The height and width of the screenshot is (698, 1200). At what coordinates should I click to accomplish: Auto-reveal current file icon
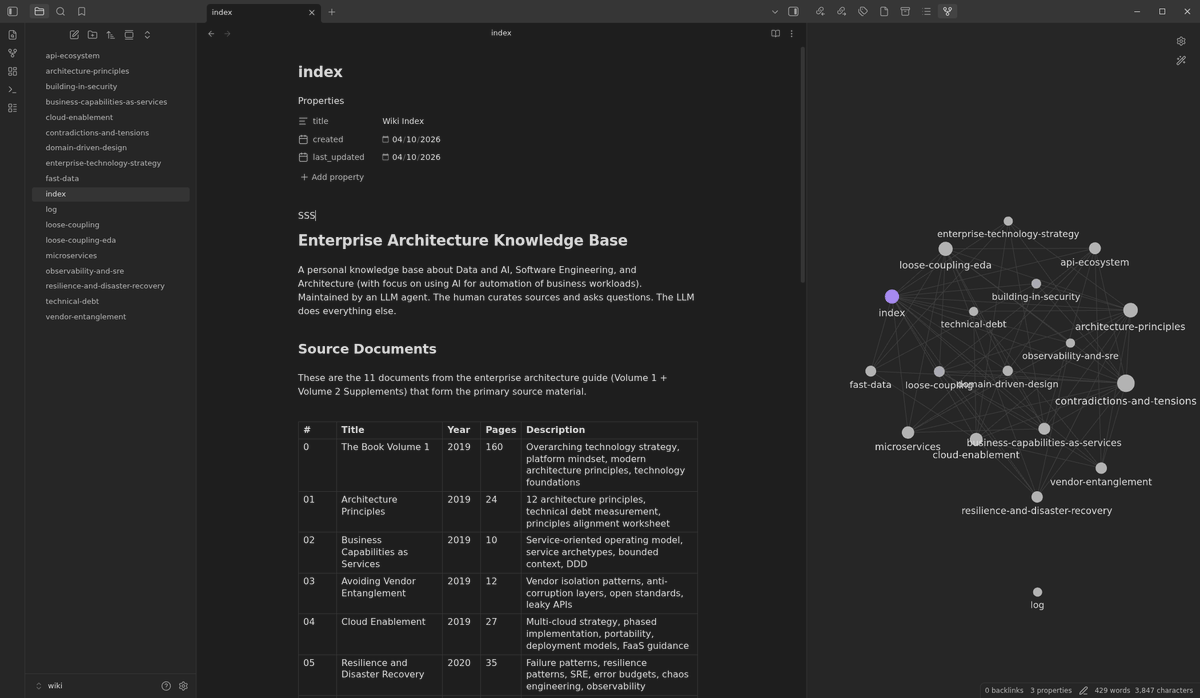[129, 35]
